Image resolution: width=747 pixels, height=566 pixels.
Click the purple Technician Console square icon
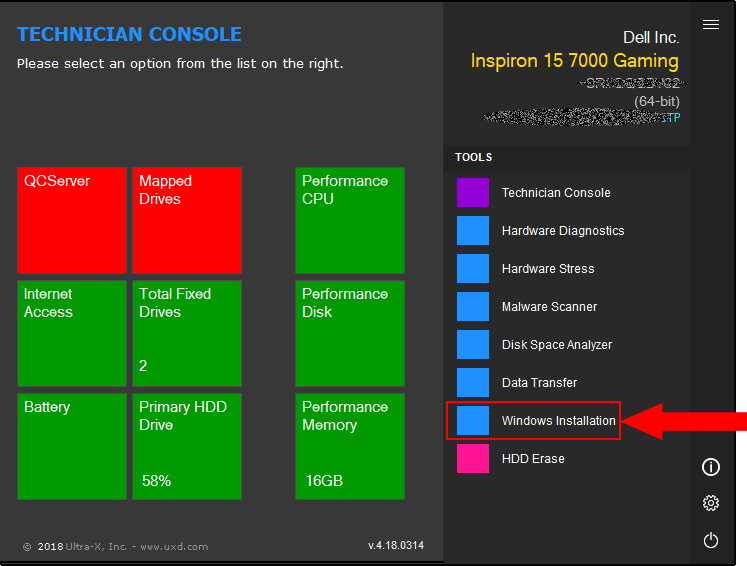(473, 193)
